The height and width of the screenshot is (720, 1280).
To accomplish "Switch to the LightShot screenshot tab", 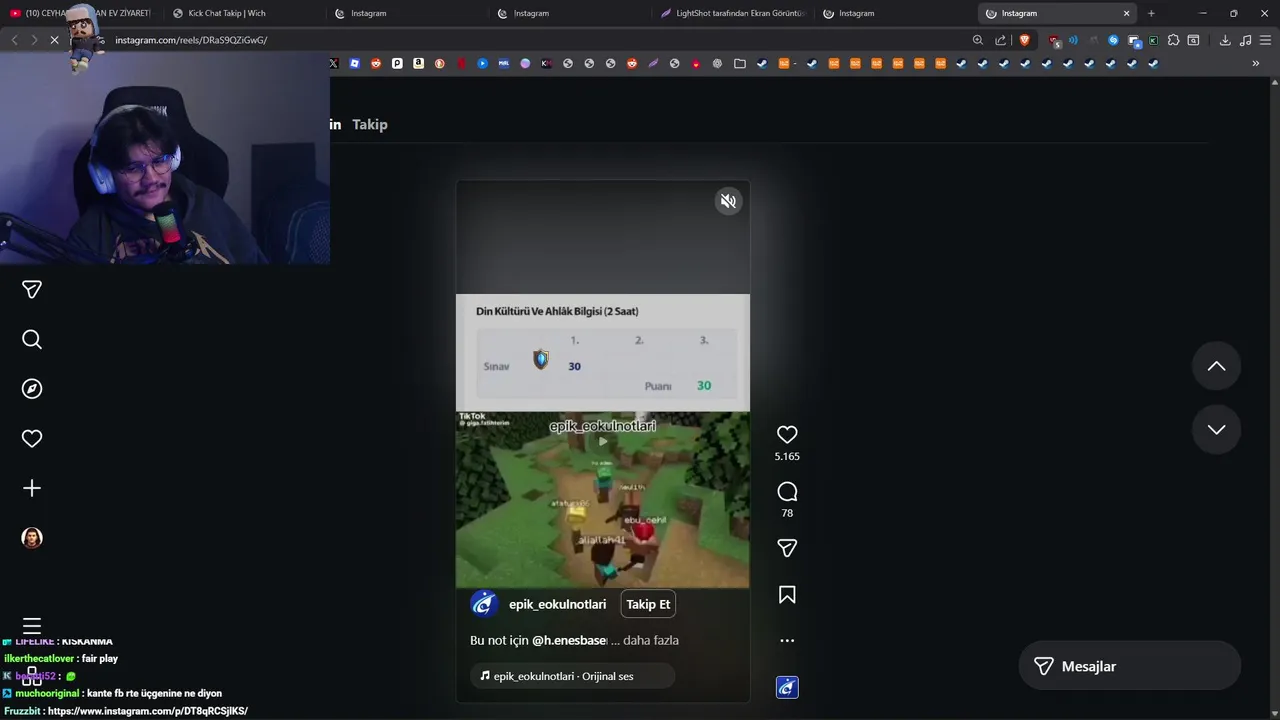I will coord(733,13).
